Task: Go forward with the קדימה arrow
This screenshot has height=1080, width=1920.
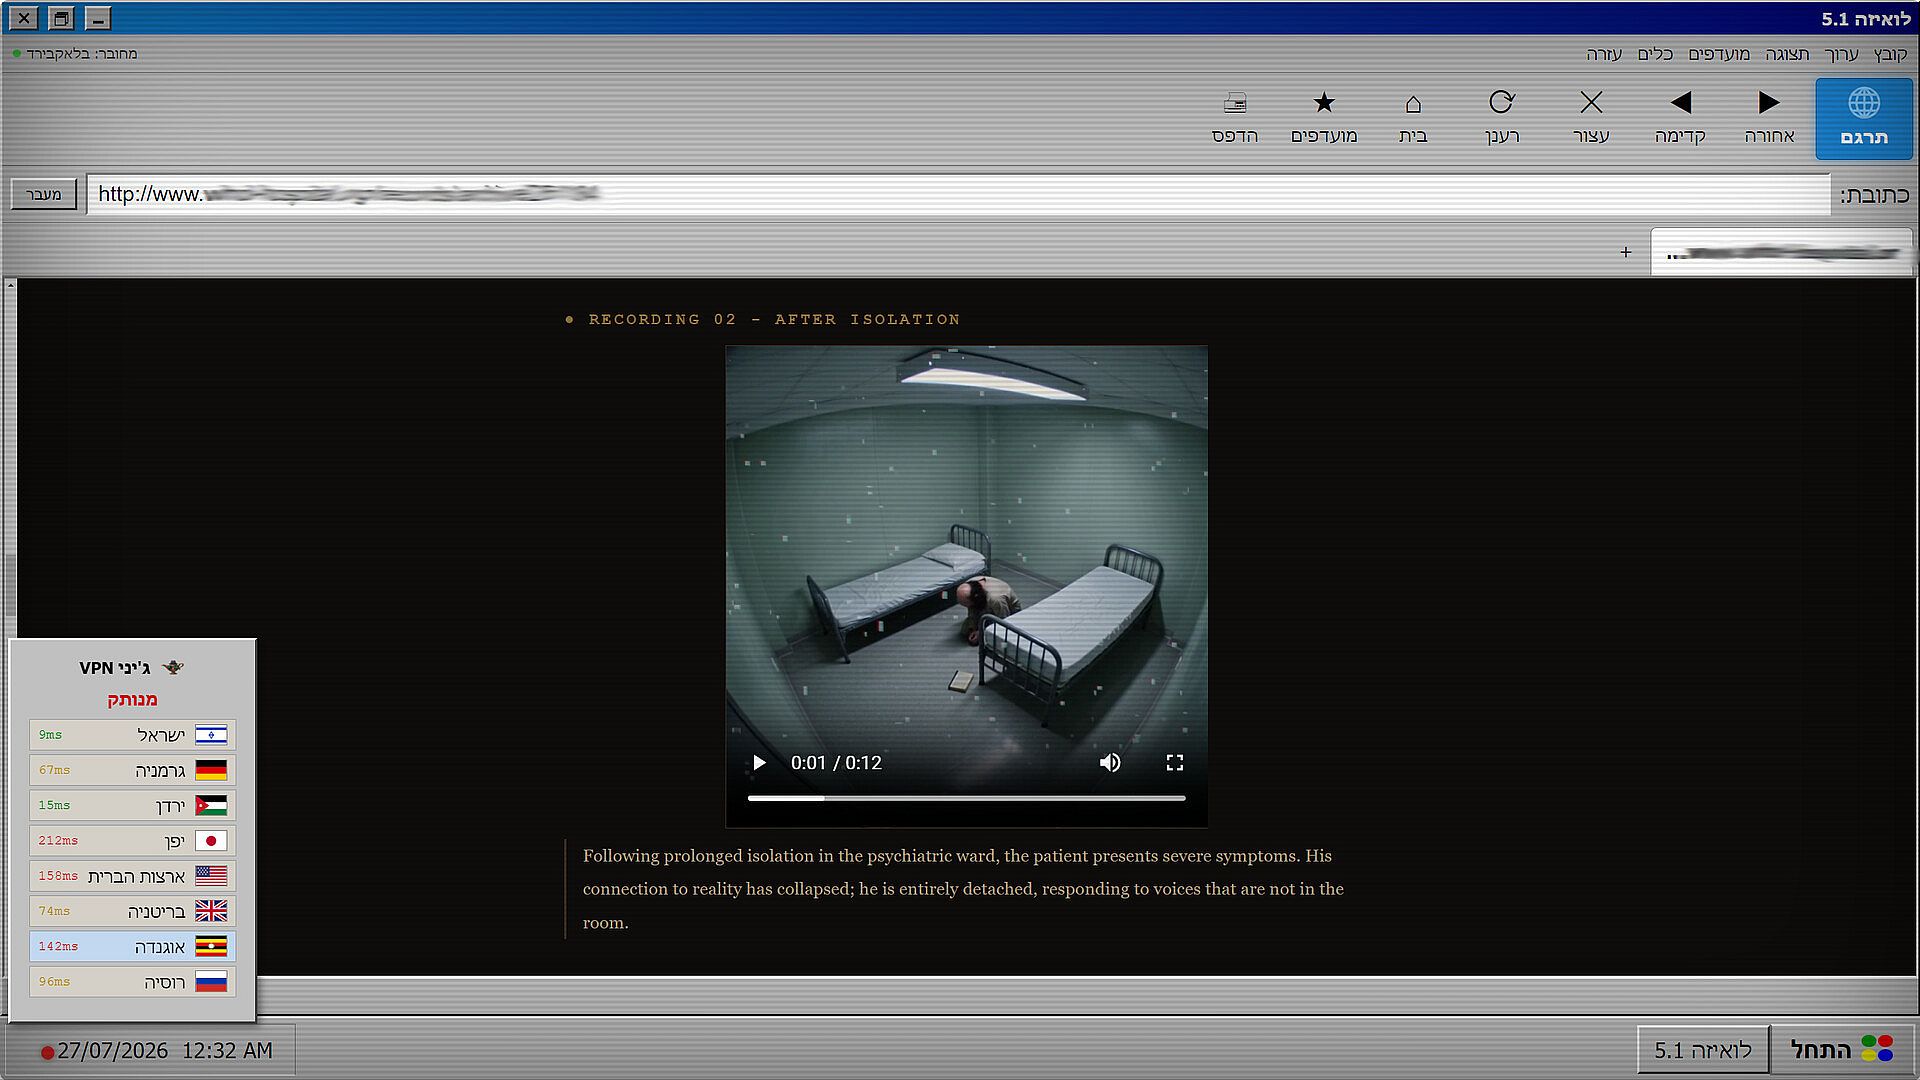Action: pos(1680,118)
